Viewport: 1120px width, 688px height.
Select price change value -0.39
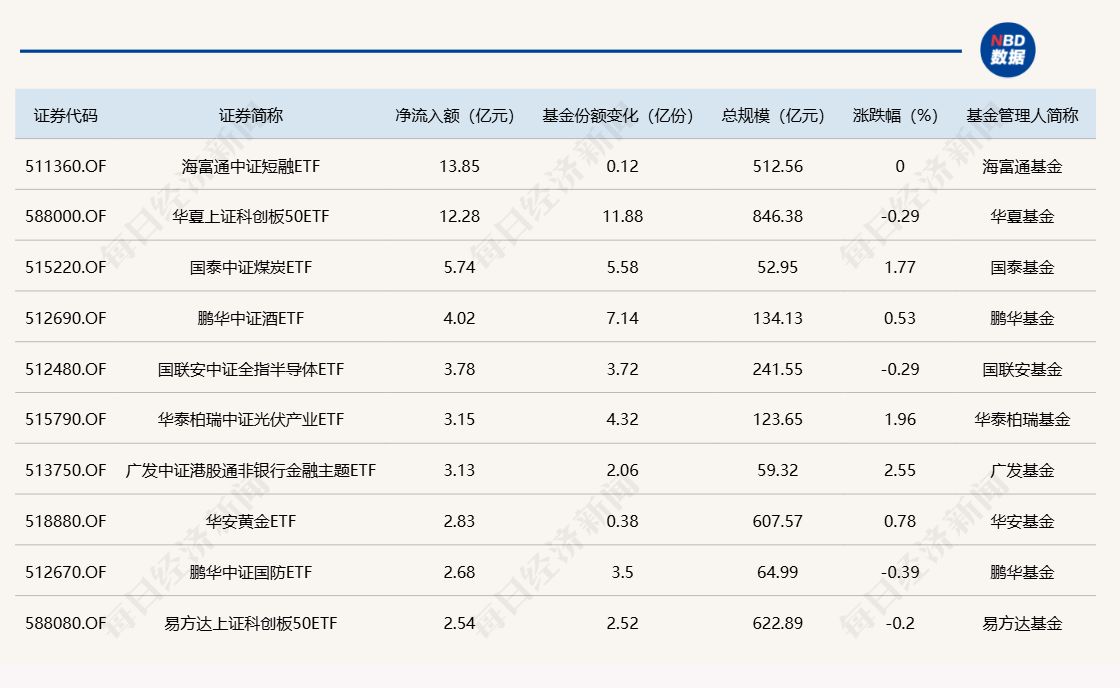[x=900, y=572]
